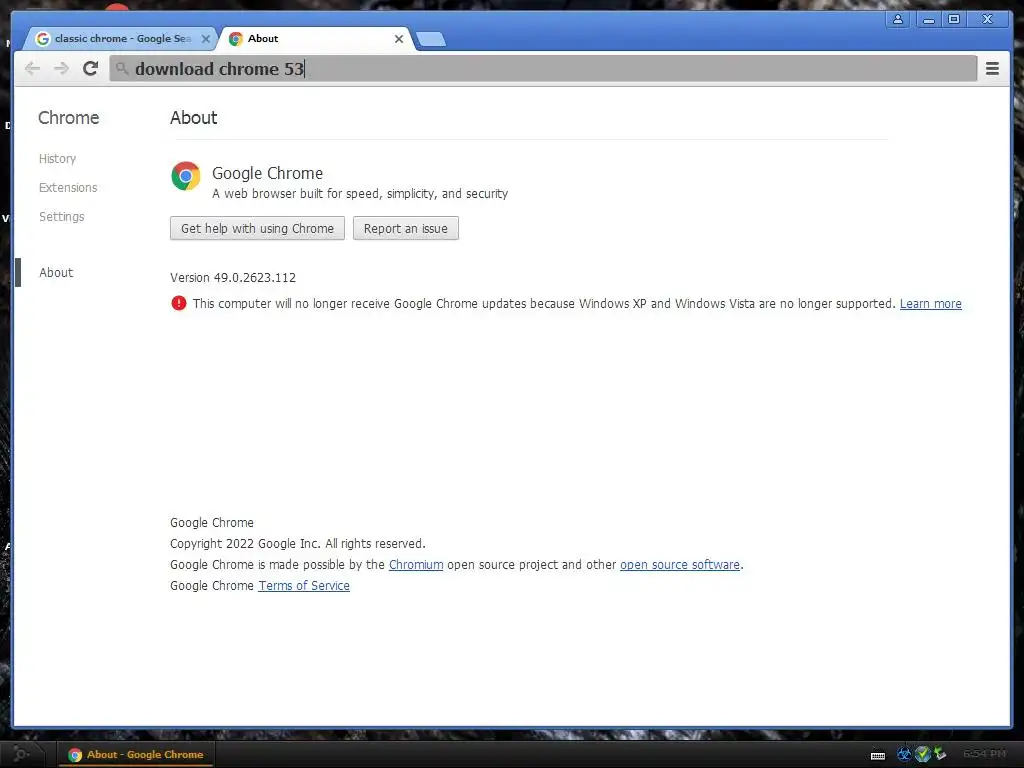Open the open source software link

click(680, 564)
